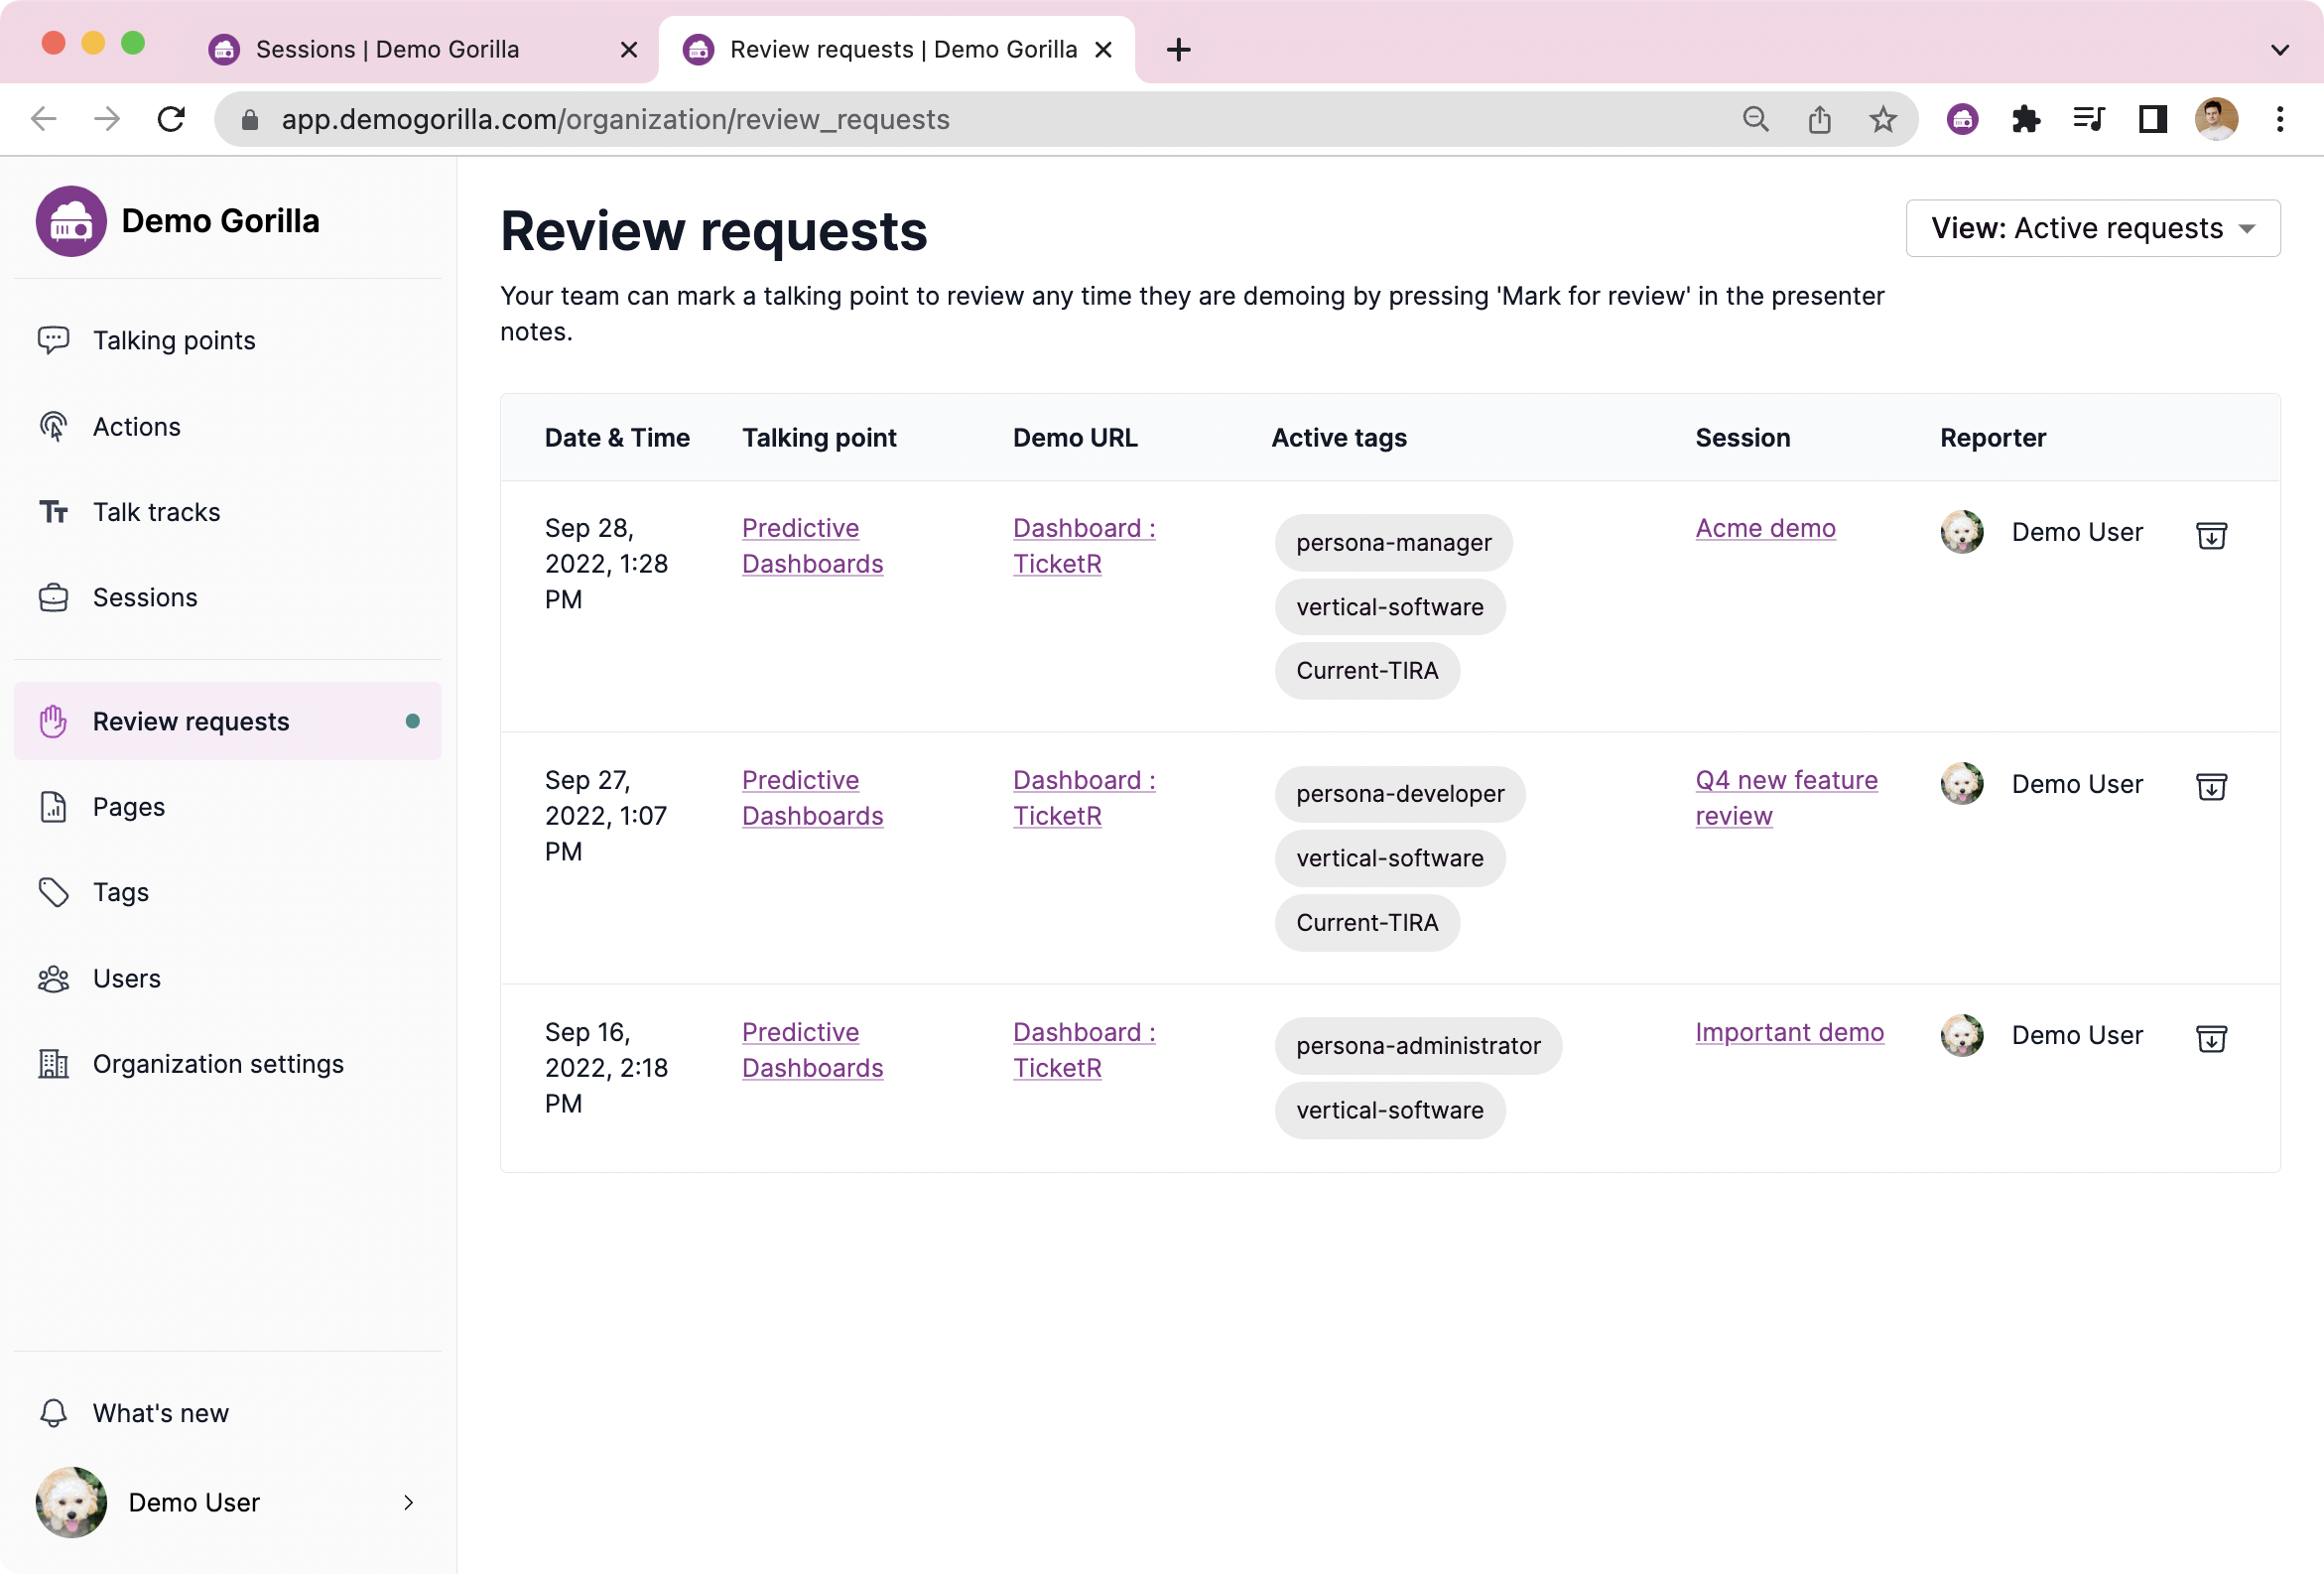This screenshot has width=2324, height=1574.
Task: Open the View: Active requests dropdown
Action: tap(2092, 228)
